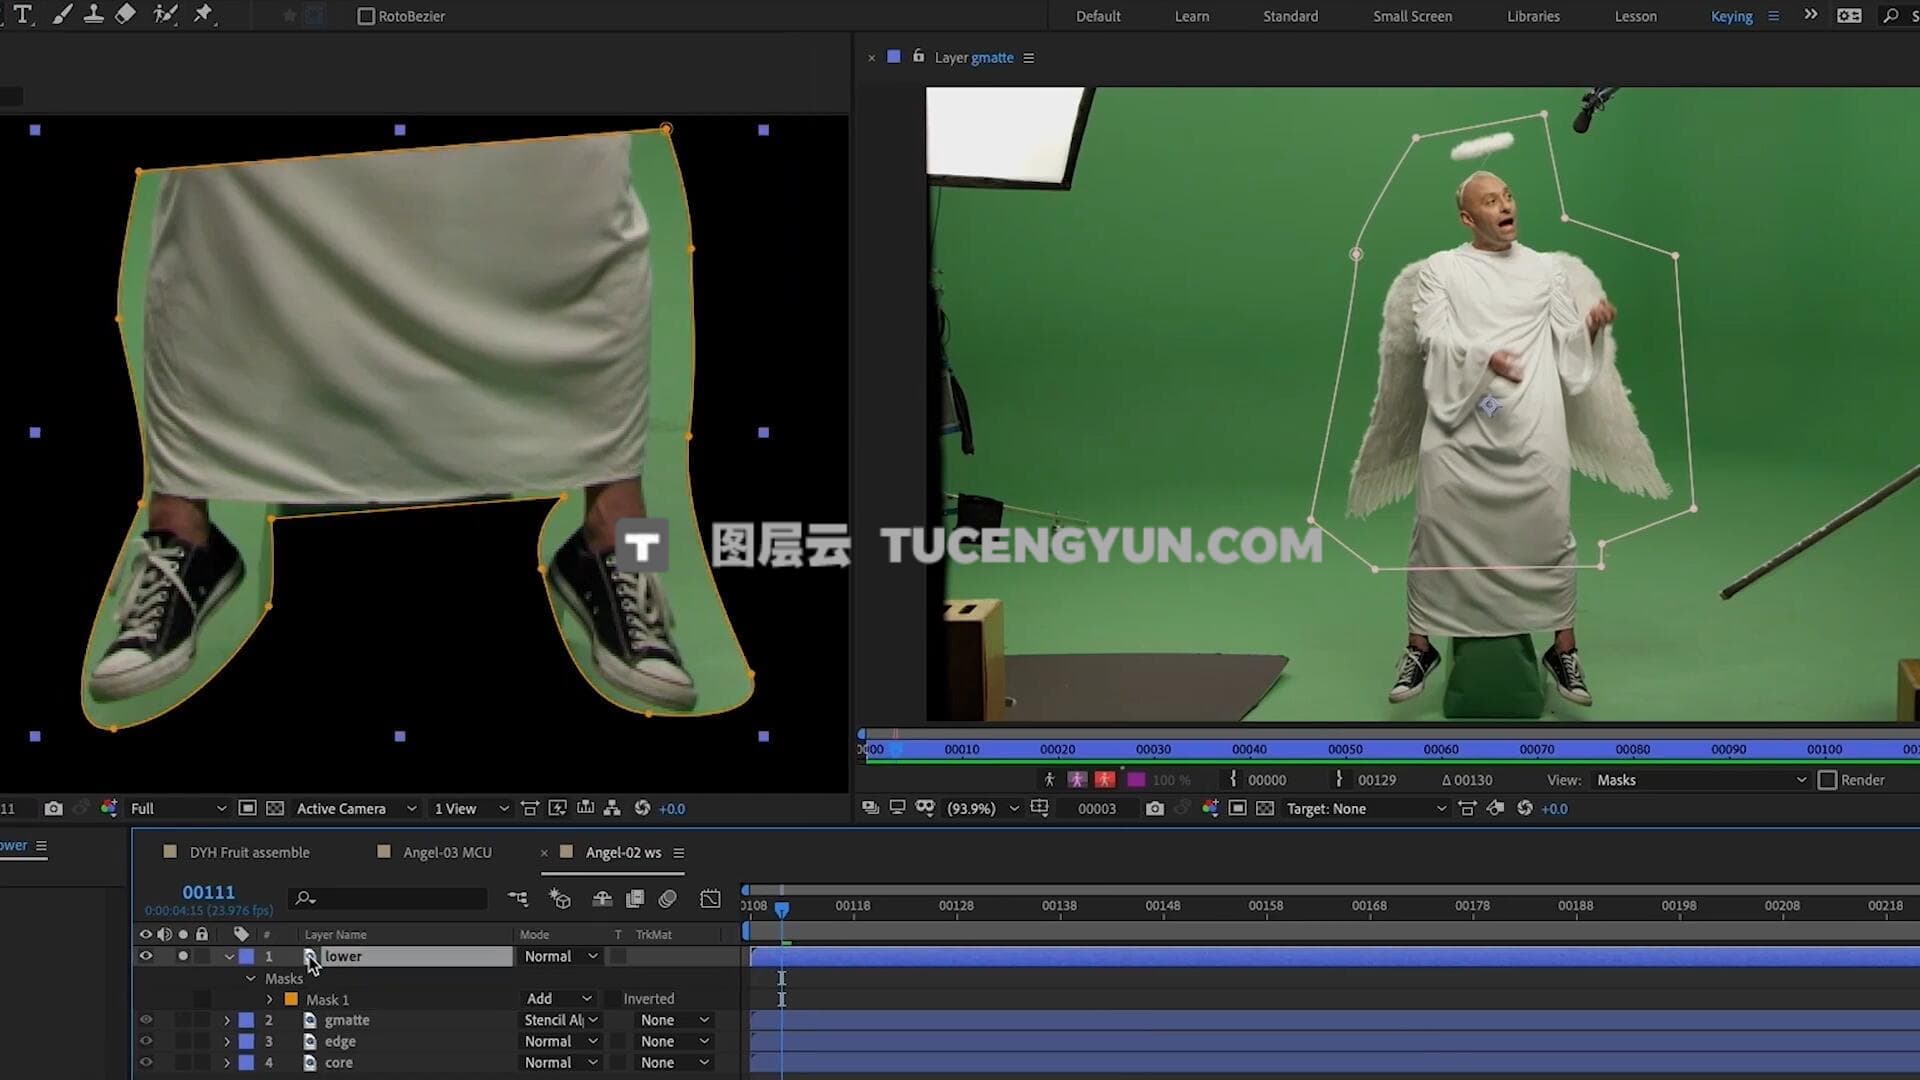This screenshot has width=1920, height=1080.
Task: Open gmatte Stencil Alpha mode dropdown
Action: click(561, 1020)
